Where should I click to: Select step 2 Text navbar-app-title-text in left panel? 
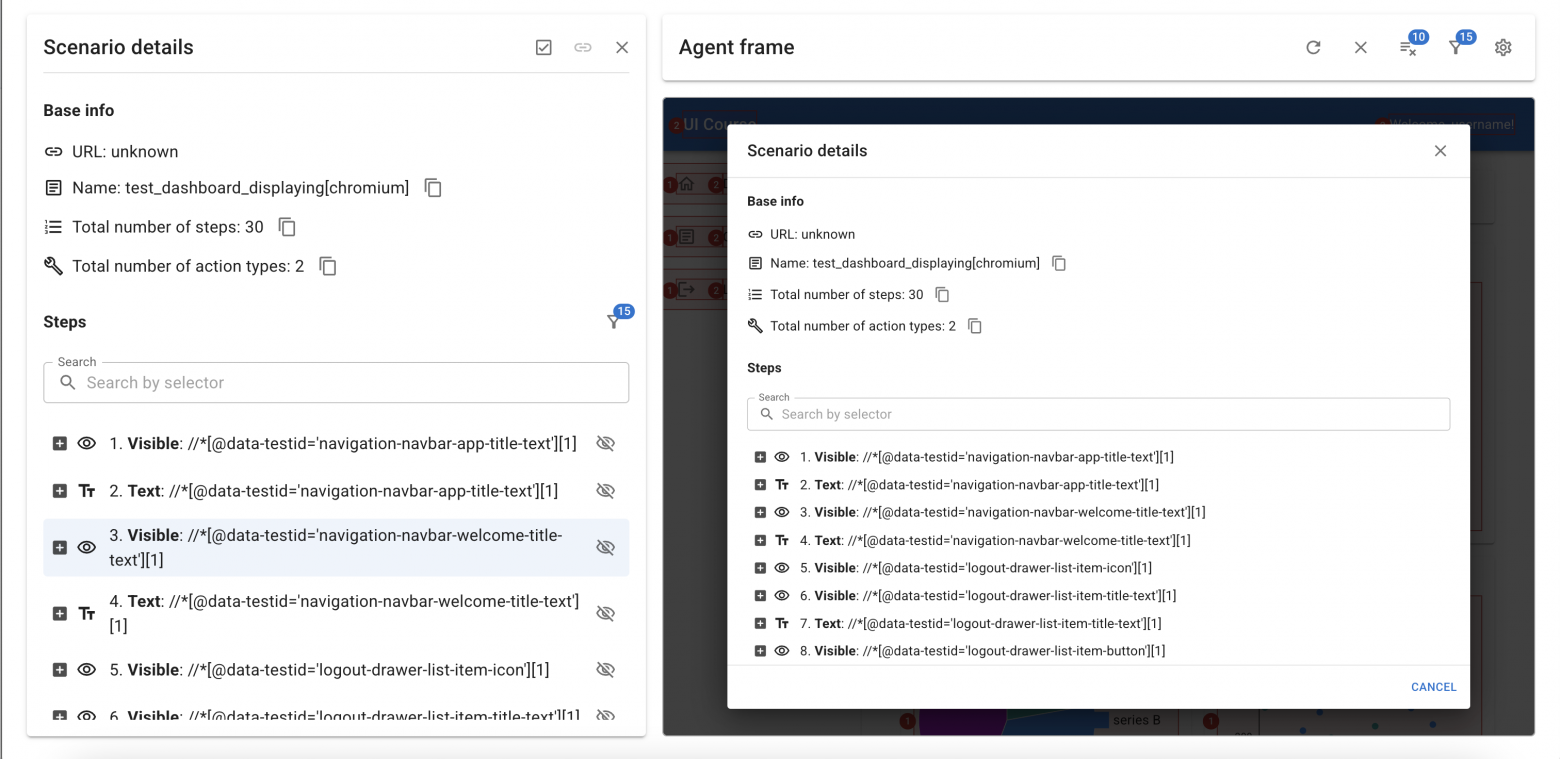pos(332,491)
